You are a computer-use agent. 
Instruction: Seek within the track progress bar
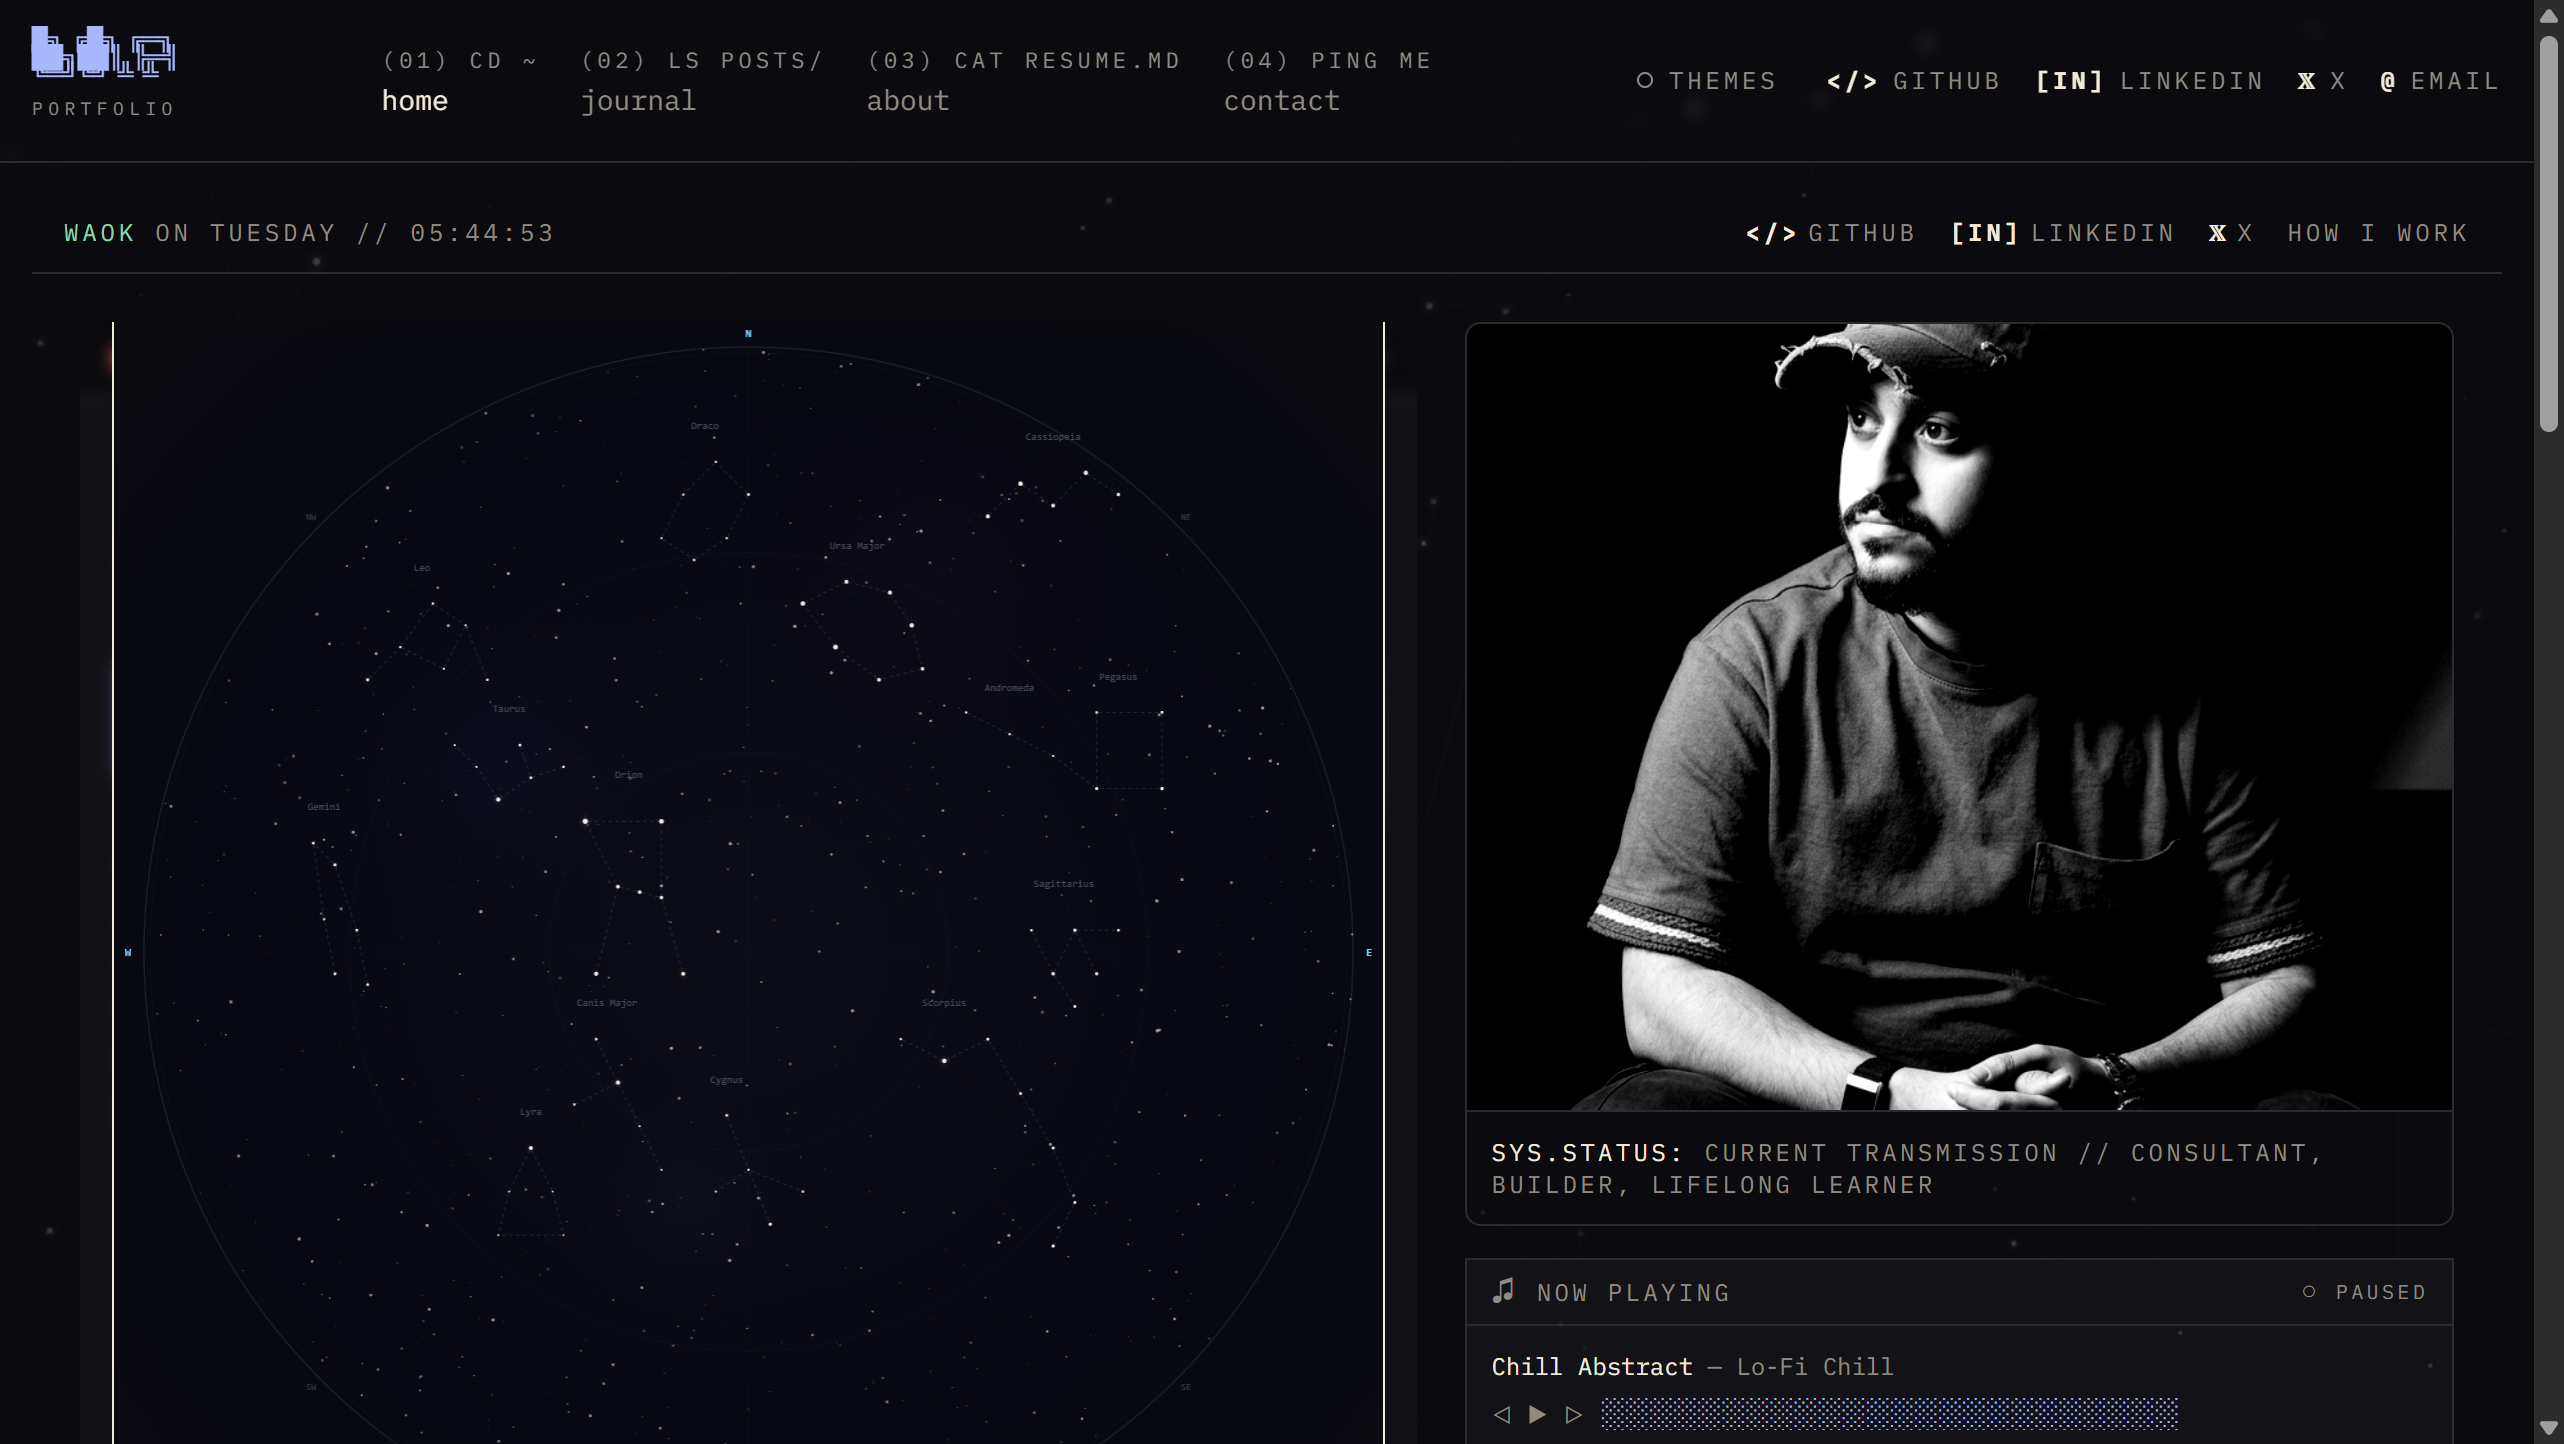(x=1888, y=1414)
